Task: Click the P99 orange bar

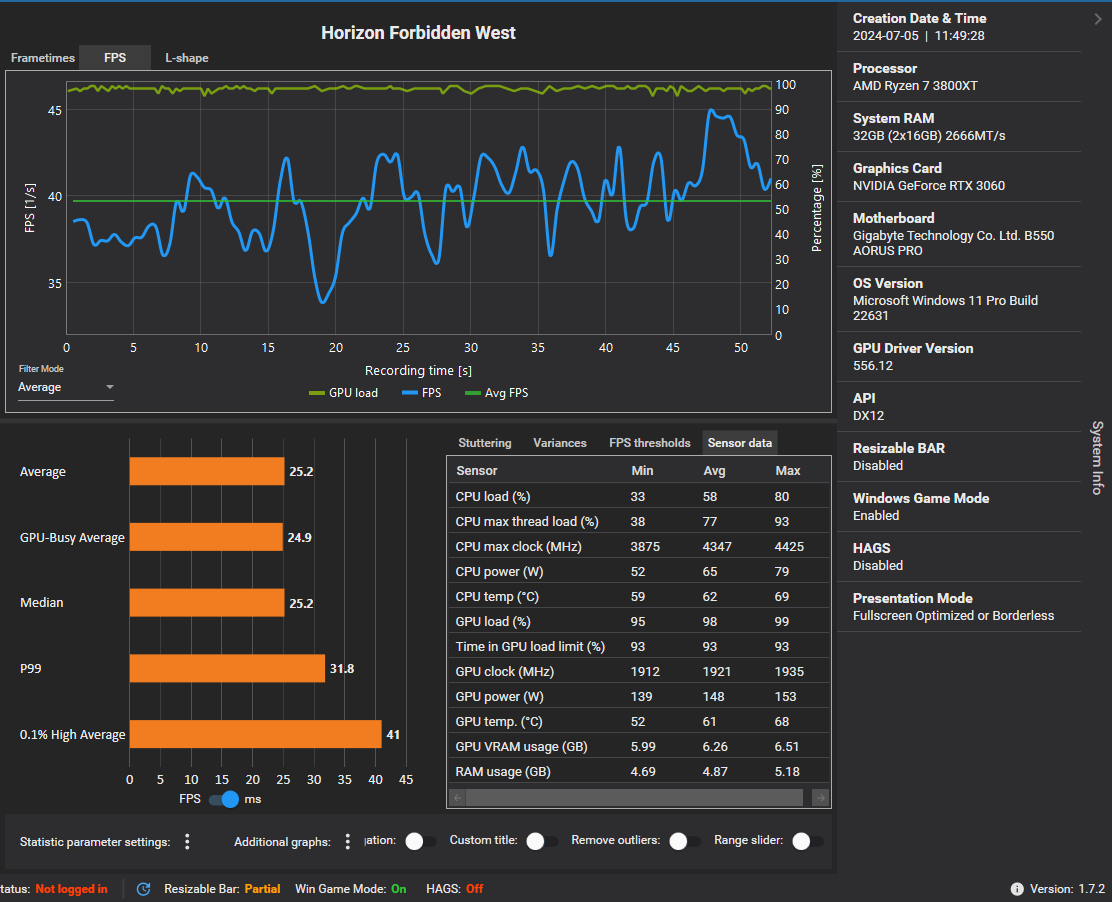Action: tap(227, 668)
